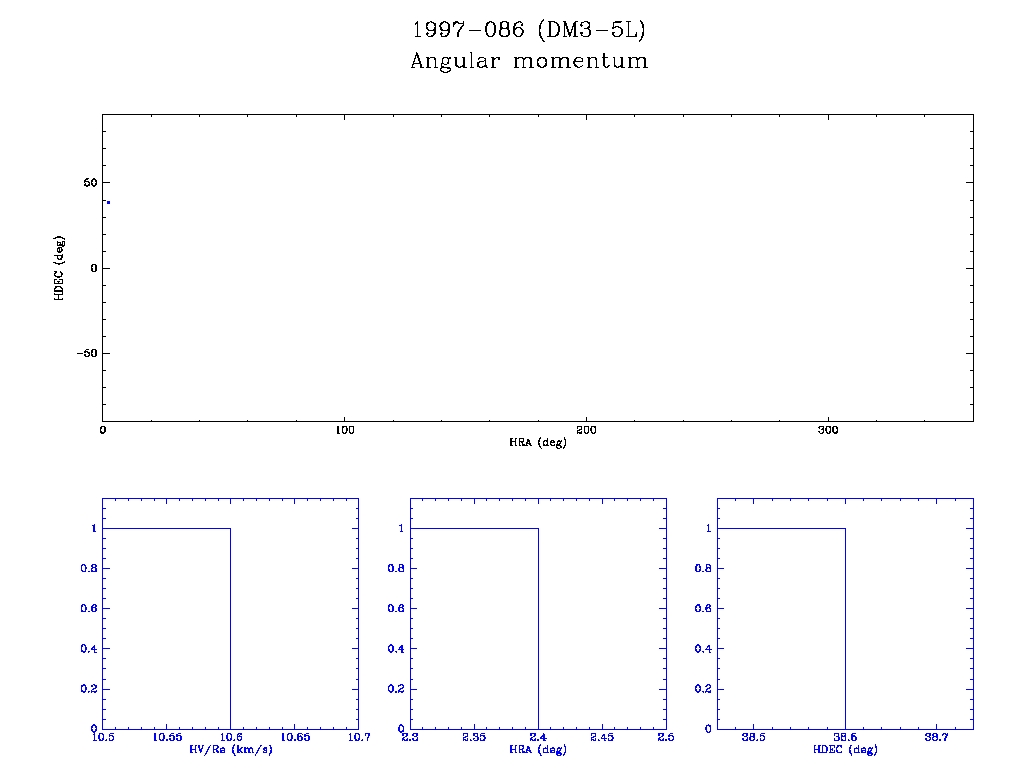Image resolution: width=1024 pixels, height=768 pixels.
Task: Click the "-50" tick label on the top plot
Action: point(84,354)
